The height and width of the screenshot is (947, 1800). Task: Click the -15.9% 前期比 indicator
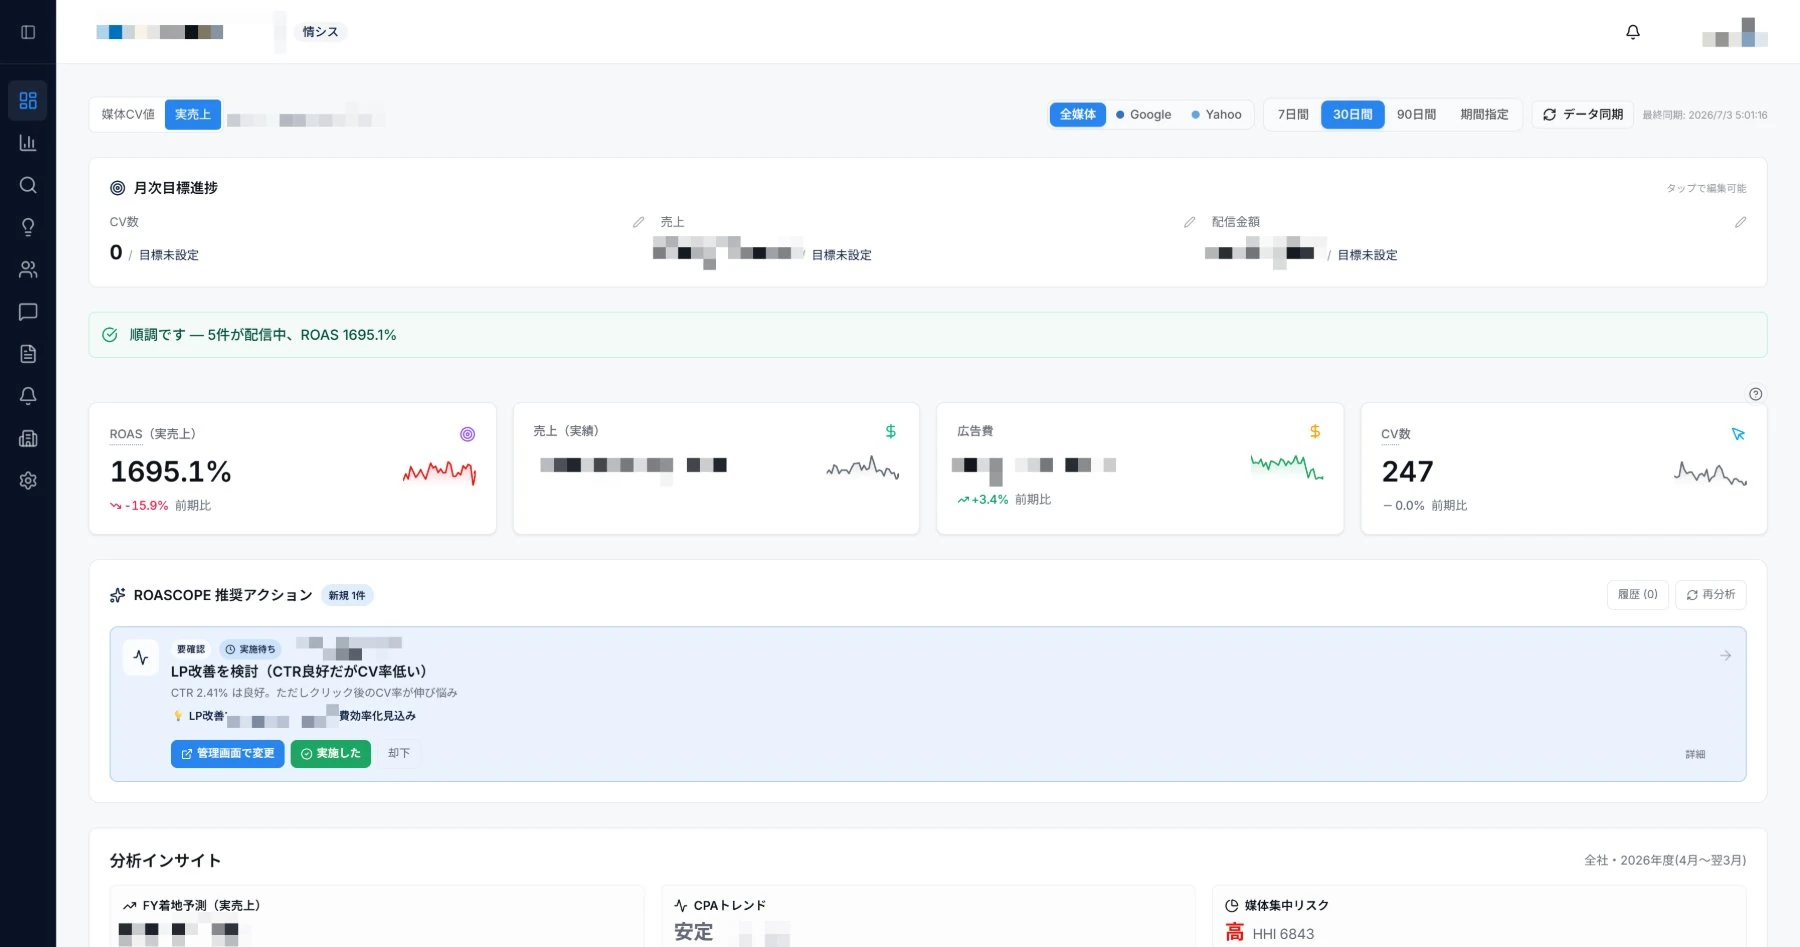pos(160,506)
